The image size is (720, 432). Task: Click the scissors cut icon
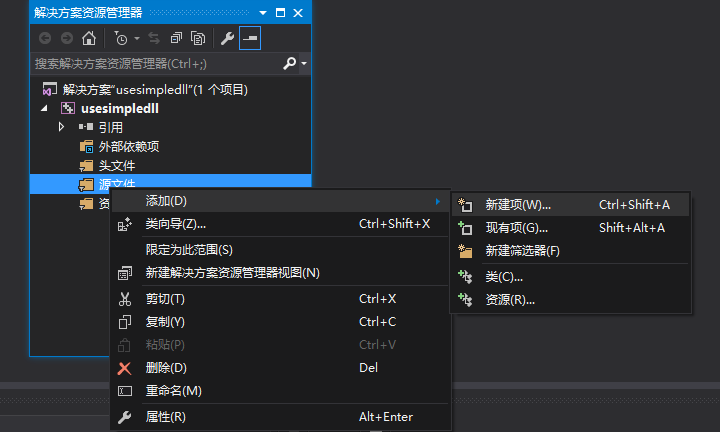(x=124, y=299)
